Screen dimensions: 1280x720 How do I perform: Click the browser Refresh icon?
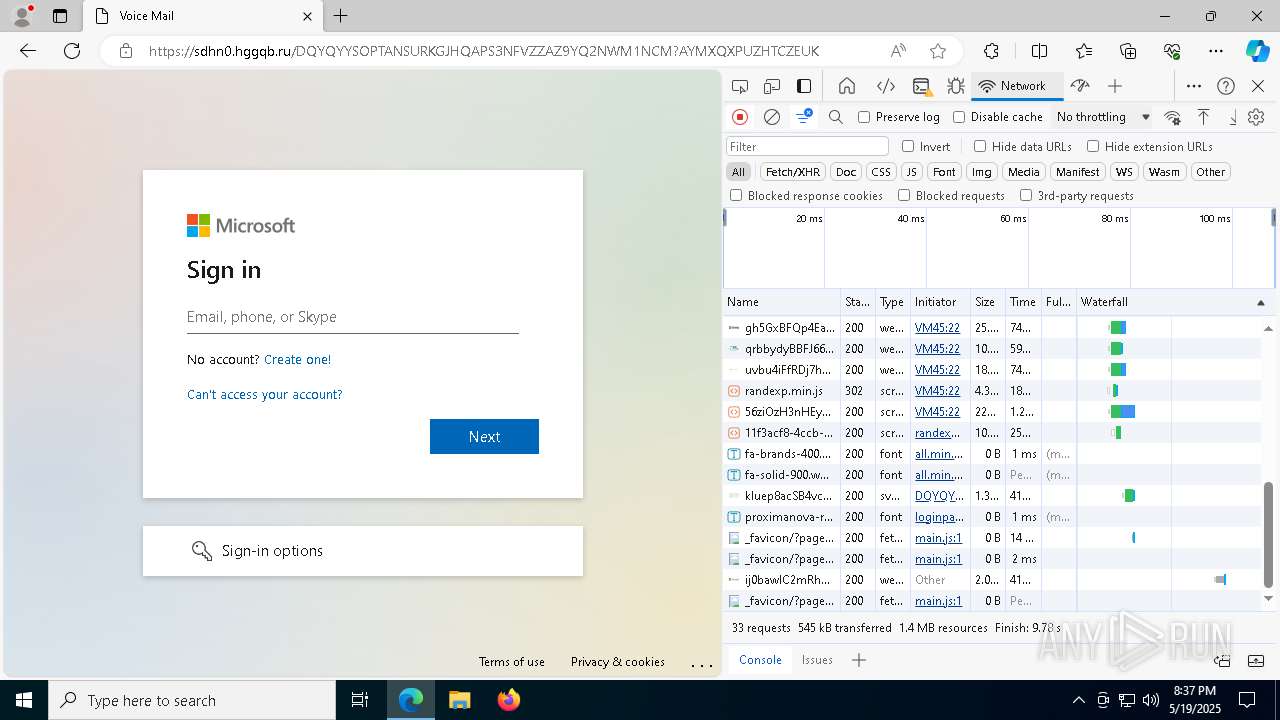[x=72, y=51]
